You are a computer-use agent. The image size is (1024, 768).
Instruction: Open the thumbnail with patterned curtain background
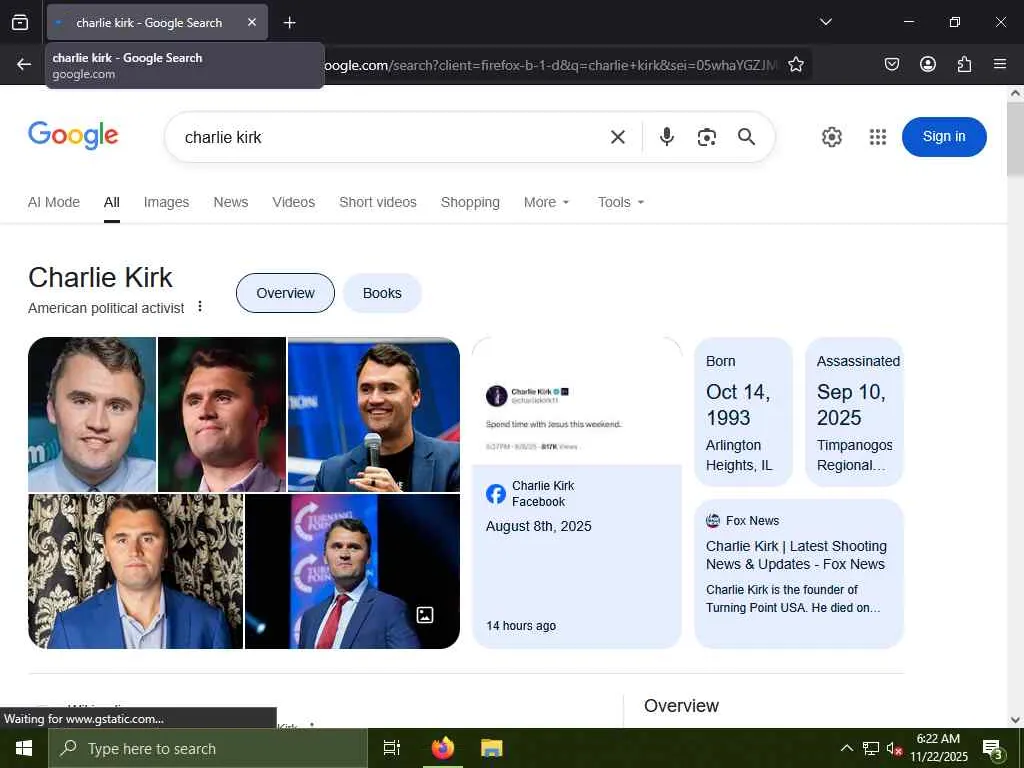pyautogui.click(x=136, y=571)
